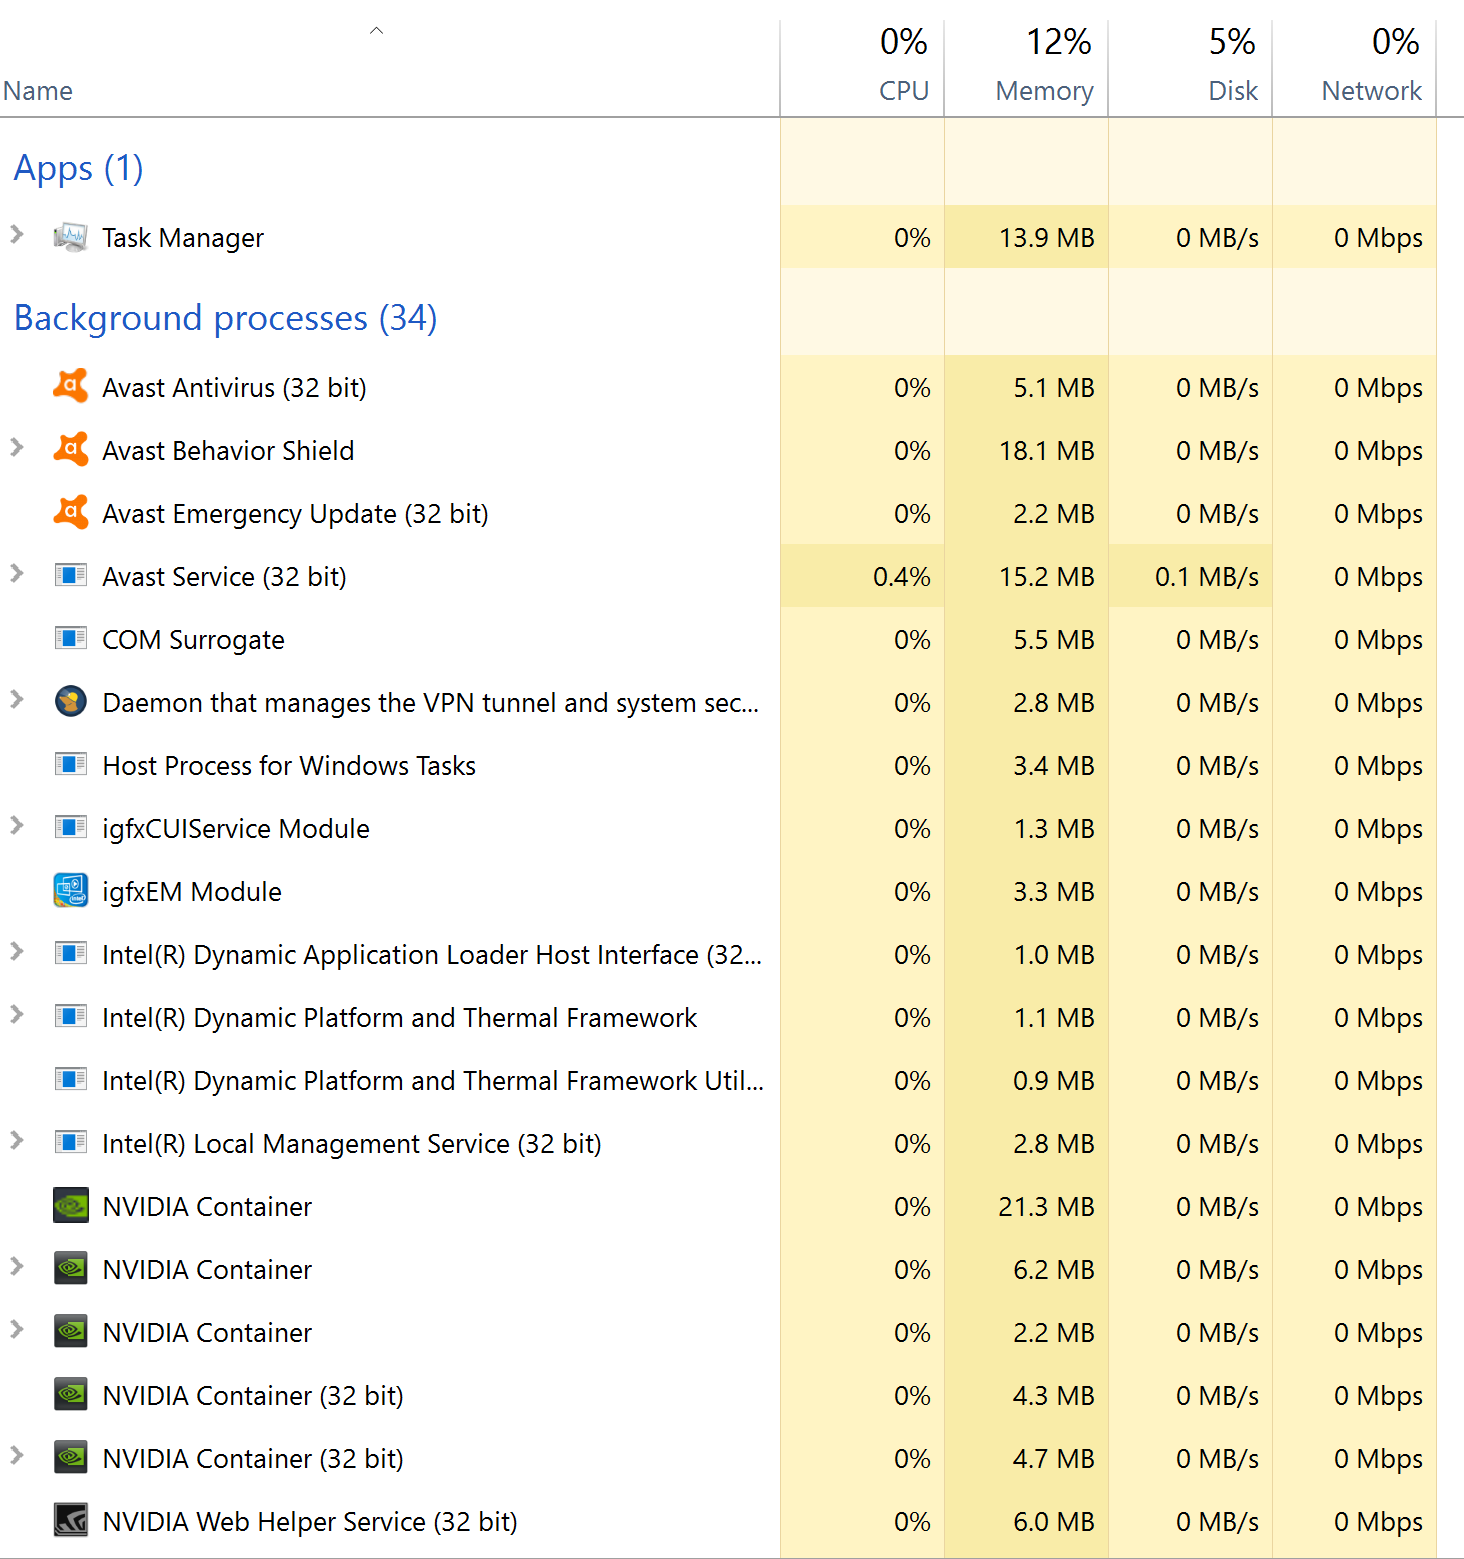Expand the Avast Behavior Shield row
This screenshot has width=1464, height=1559.
[17, 448]
